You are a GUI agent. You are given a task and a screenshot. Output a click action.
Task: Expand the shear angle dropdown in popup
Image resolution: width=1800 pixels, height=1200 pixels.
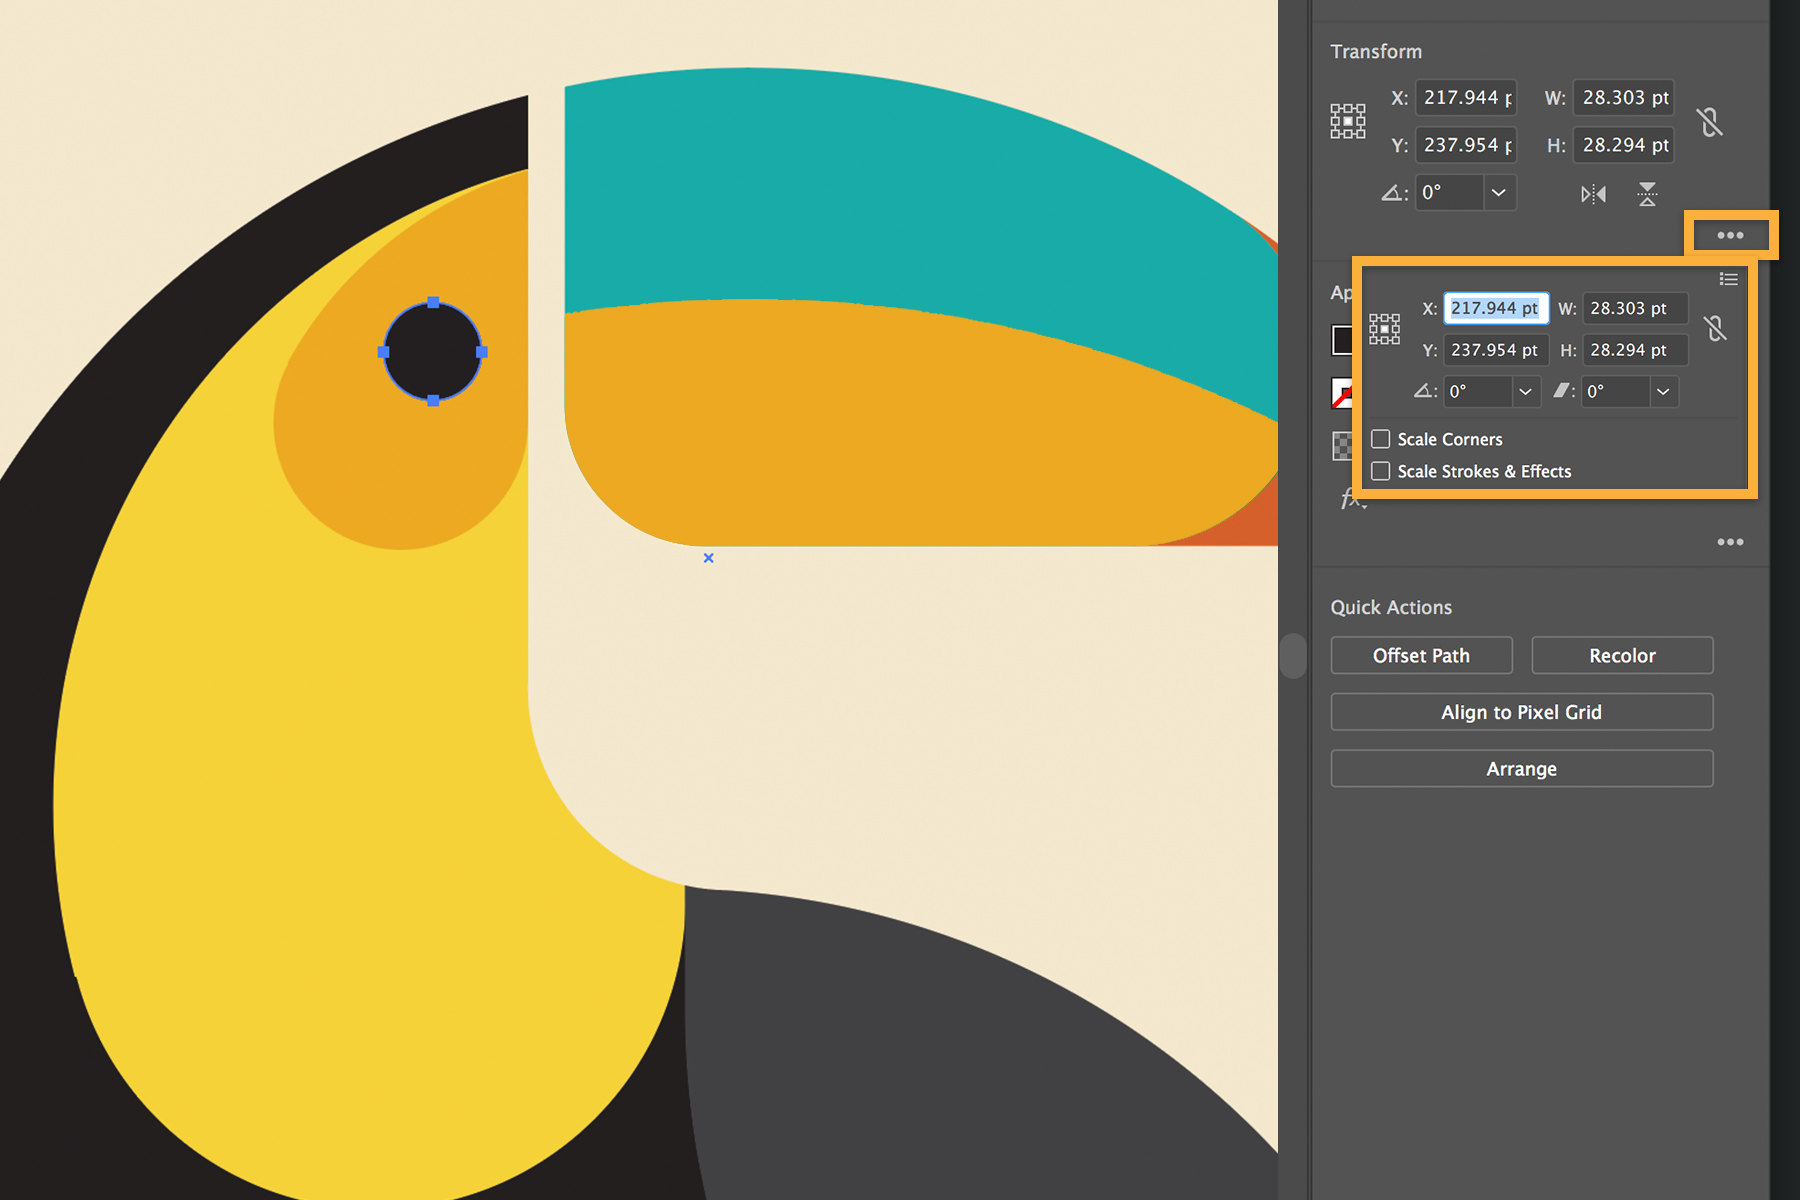pos(1663,392)
